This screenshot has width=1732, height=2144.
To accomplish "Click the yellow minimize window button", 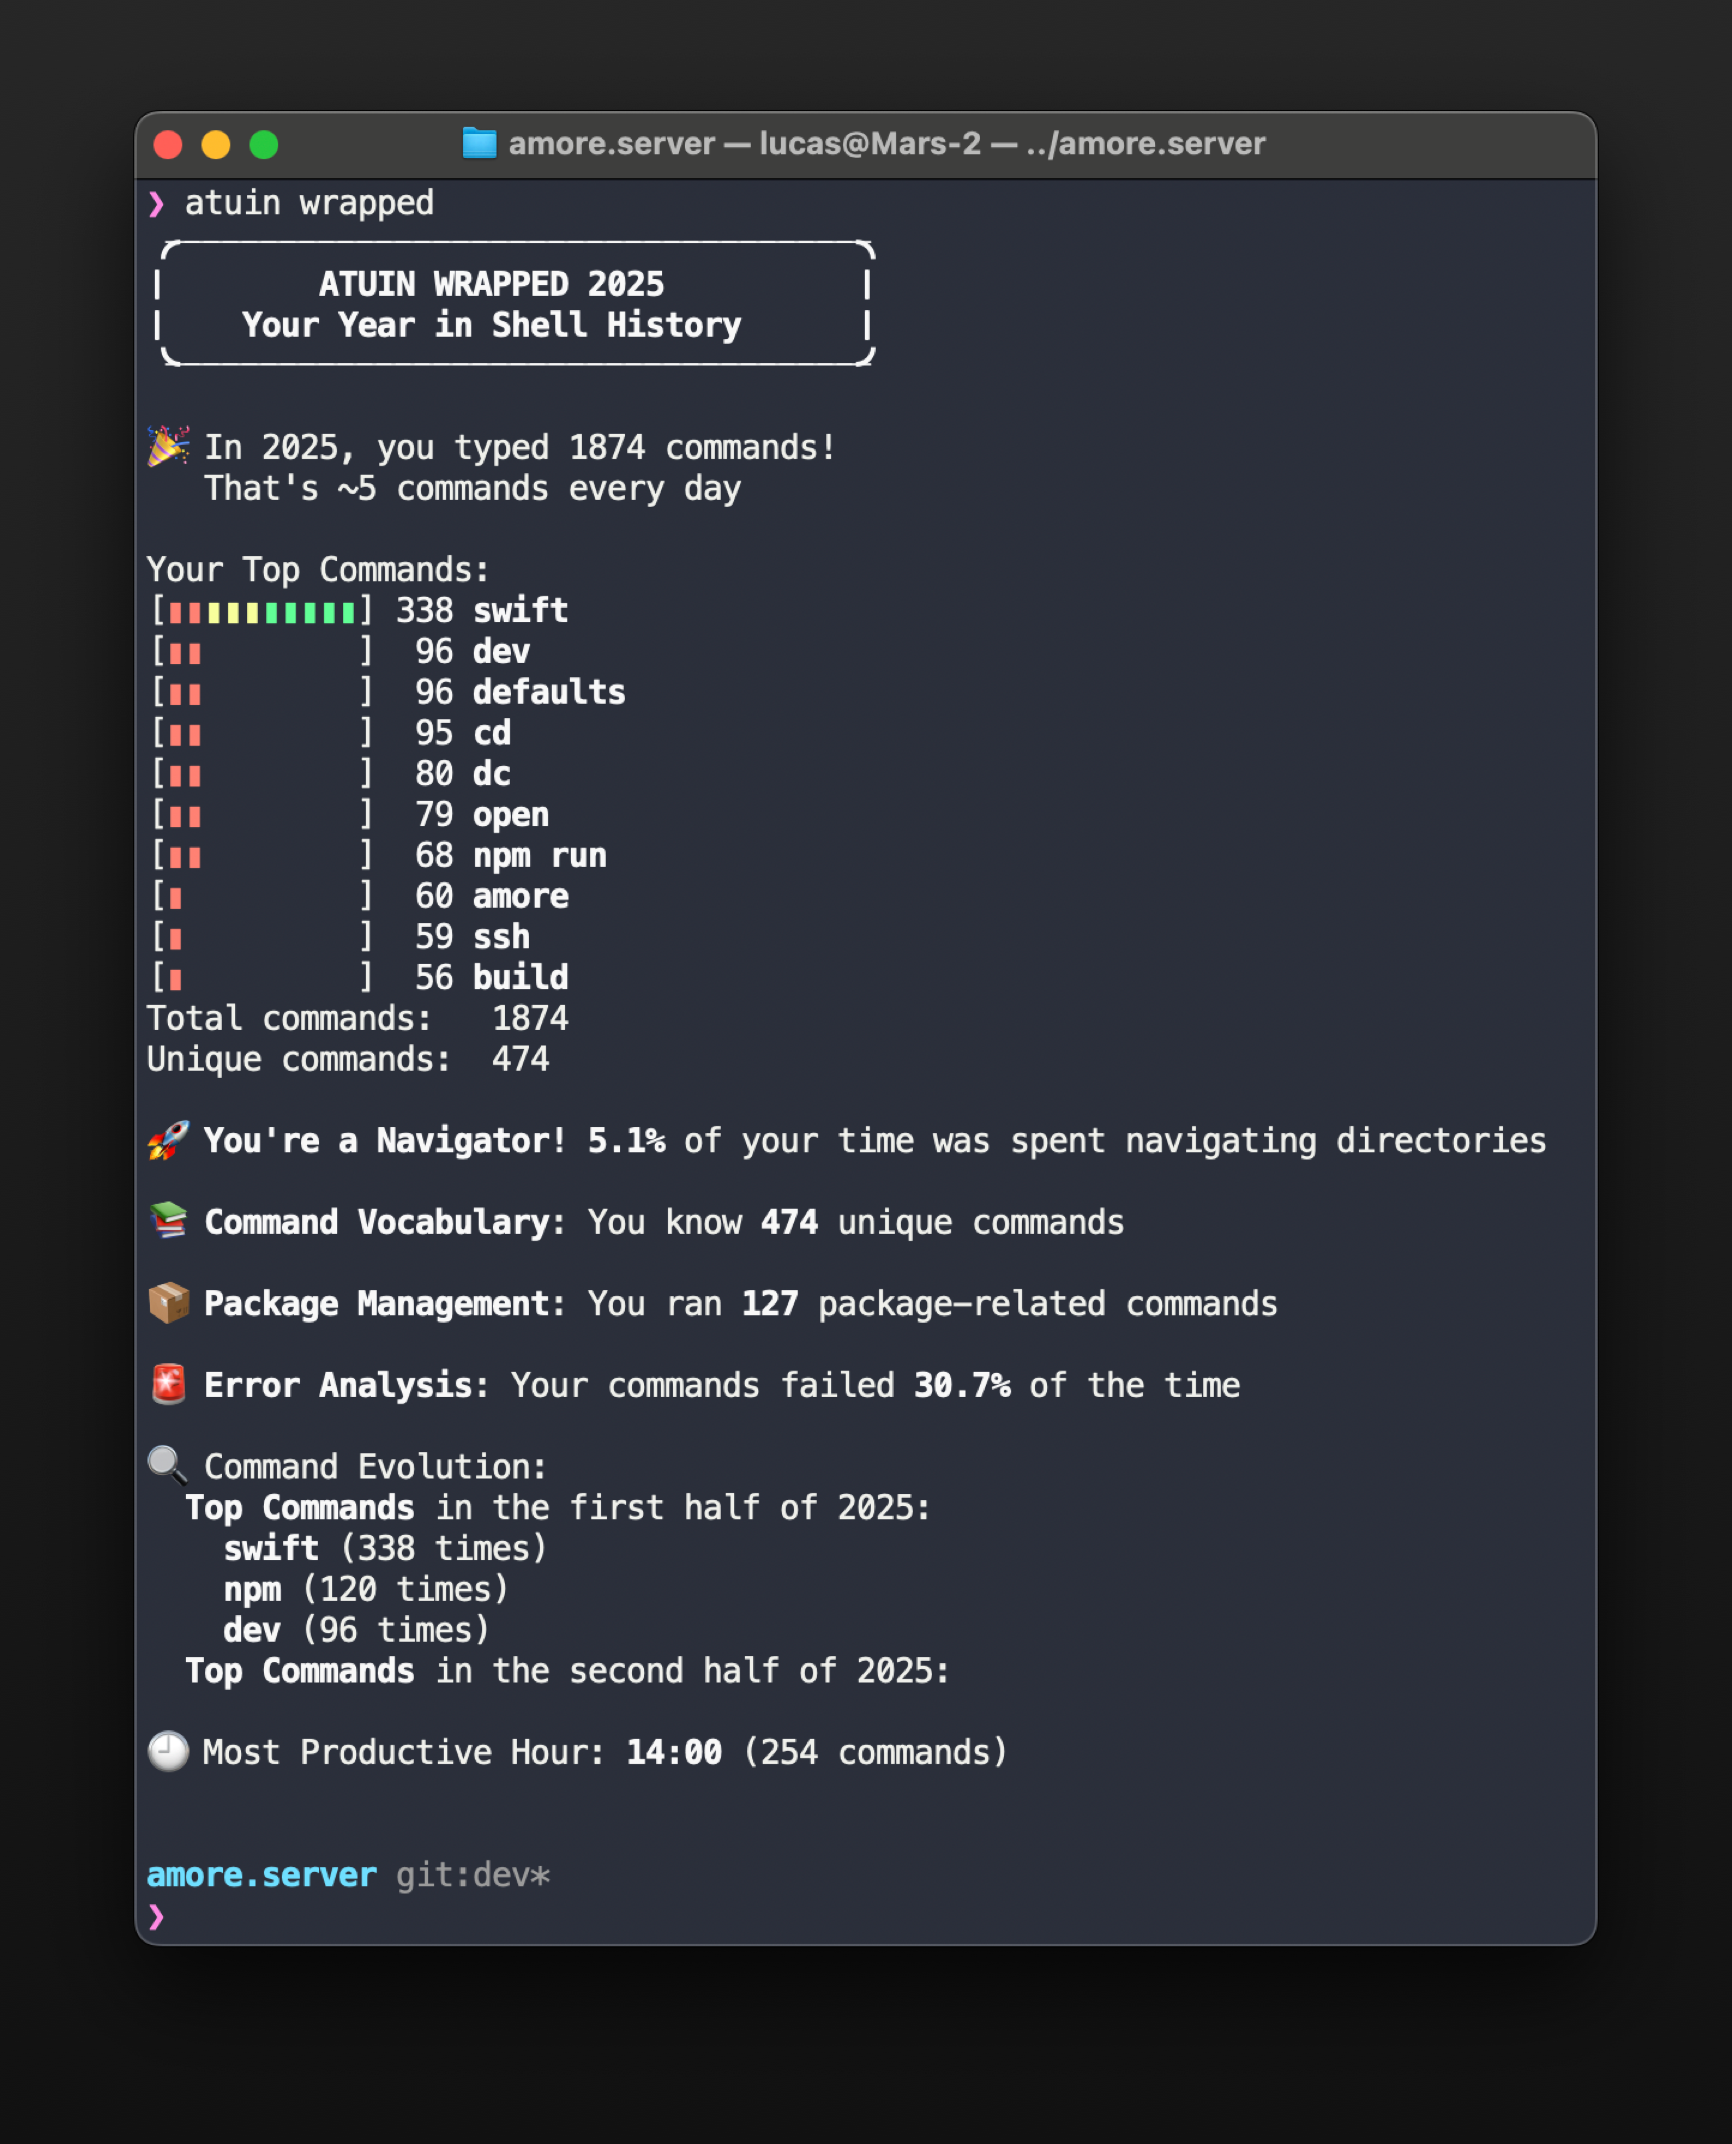I will [x=216, y=145].
